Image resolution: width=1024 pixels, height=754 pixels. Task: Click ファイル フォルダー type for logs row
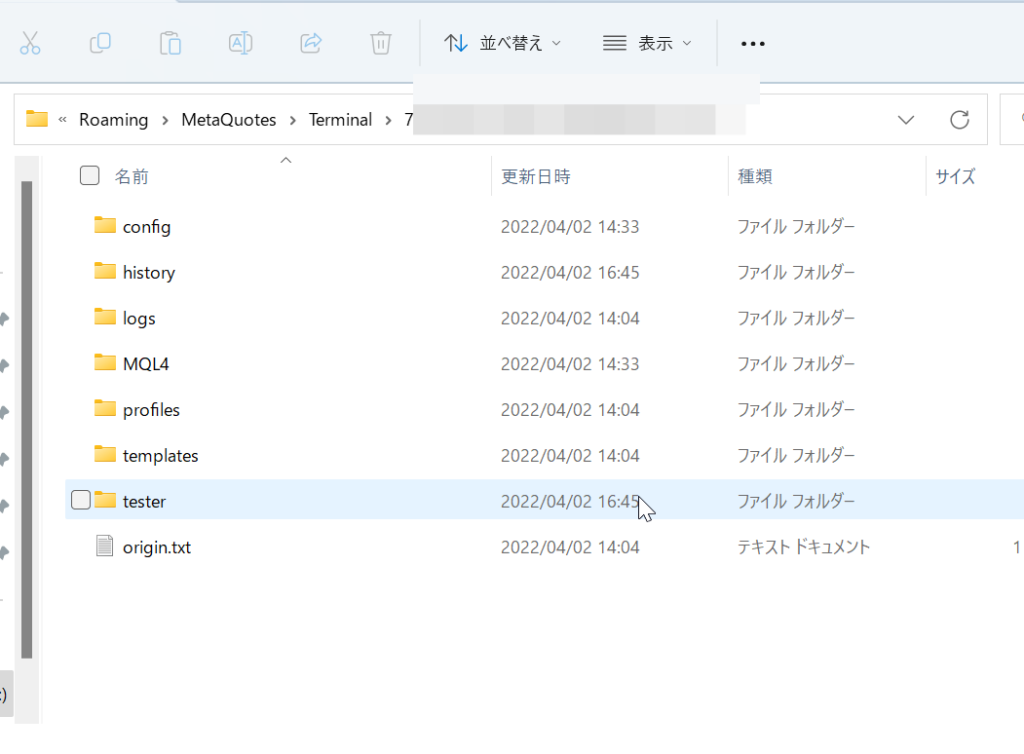[x=795, y=318]
